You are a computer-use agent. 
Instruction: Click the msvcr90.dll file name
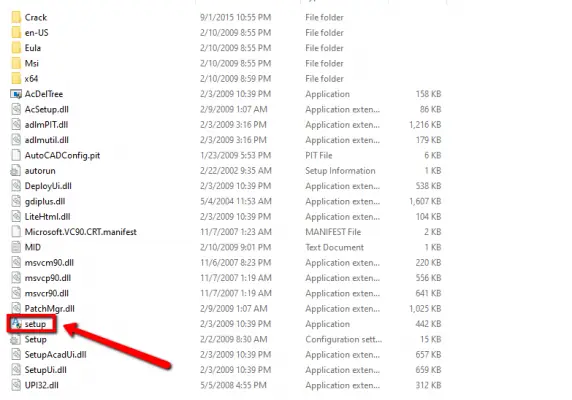(46, 293)
